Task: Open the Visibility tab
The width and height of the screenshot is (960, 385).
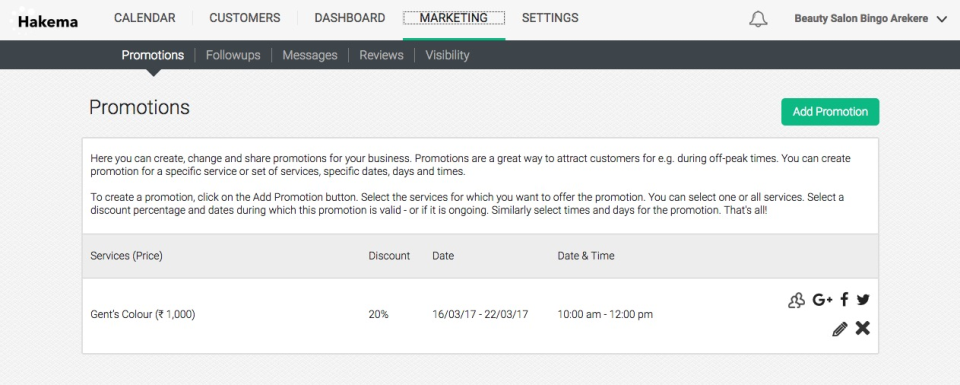Action: pos(447,55)
